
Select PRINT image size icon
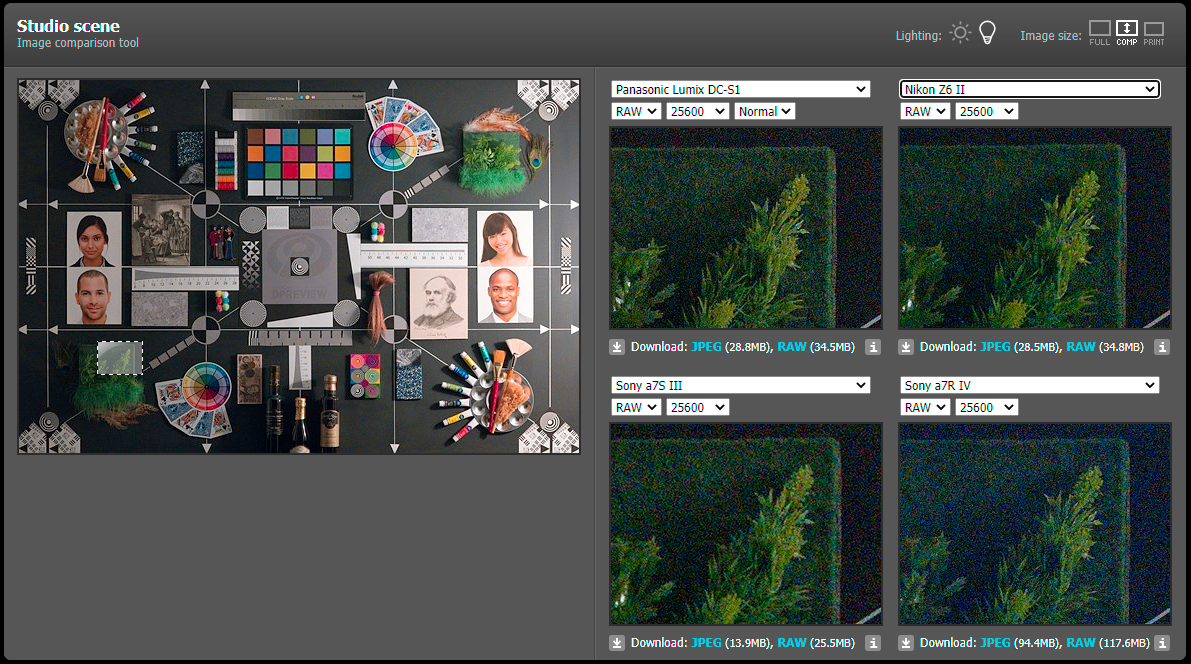[x=1154, y=33]
